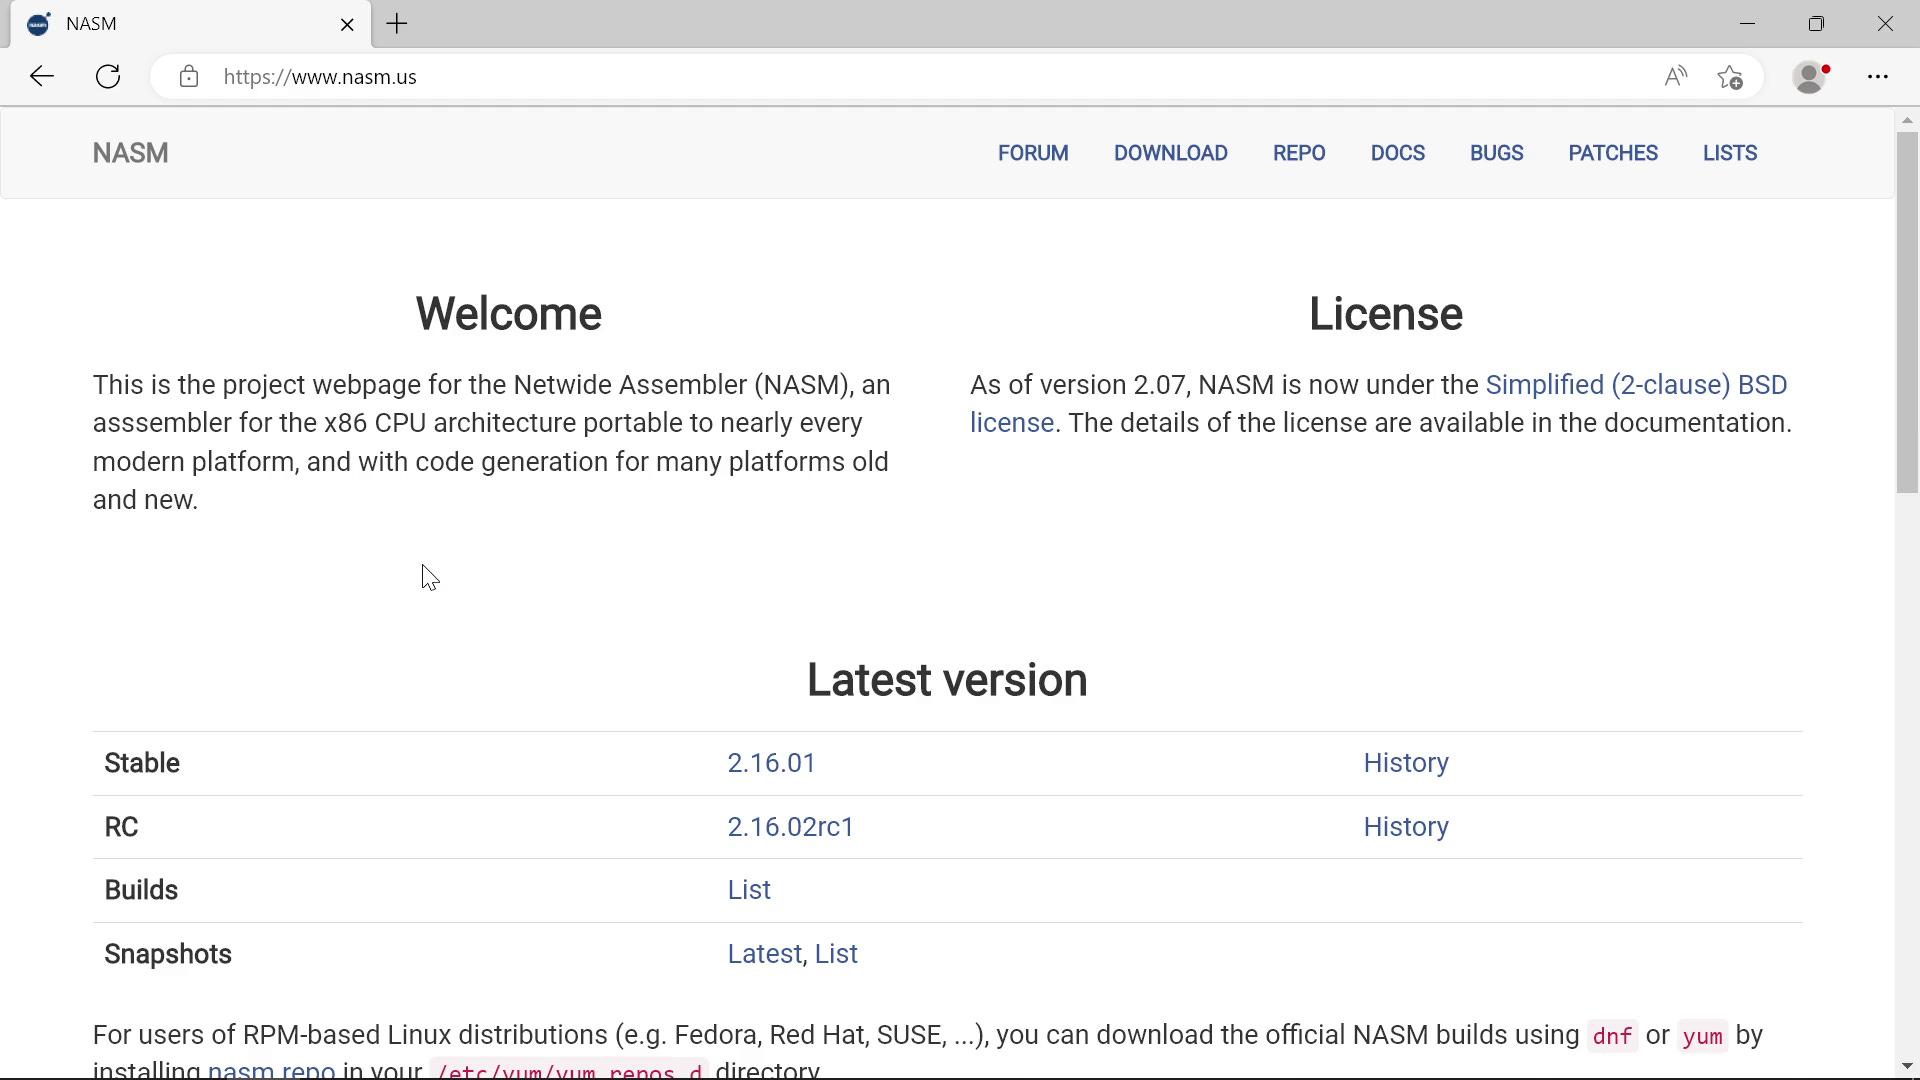Add page to favorites star icon
This screenshot has width=1920, height=1080.
(x=1730, y=77)
